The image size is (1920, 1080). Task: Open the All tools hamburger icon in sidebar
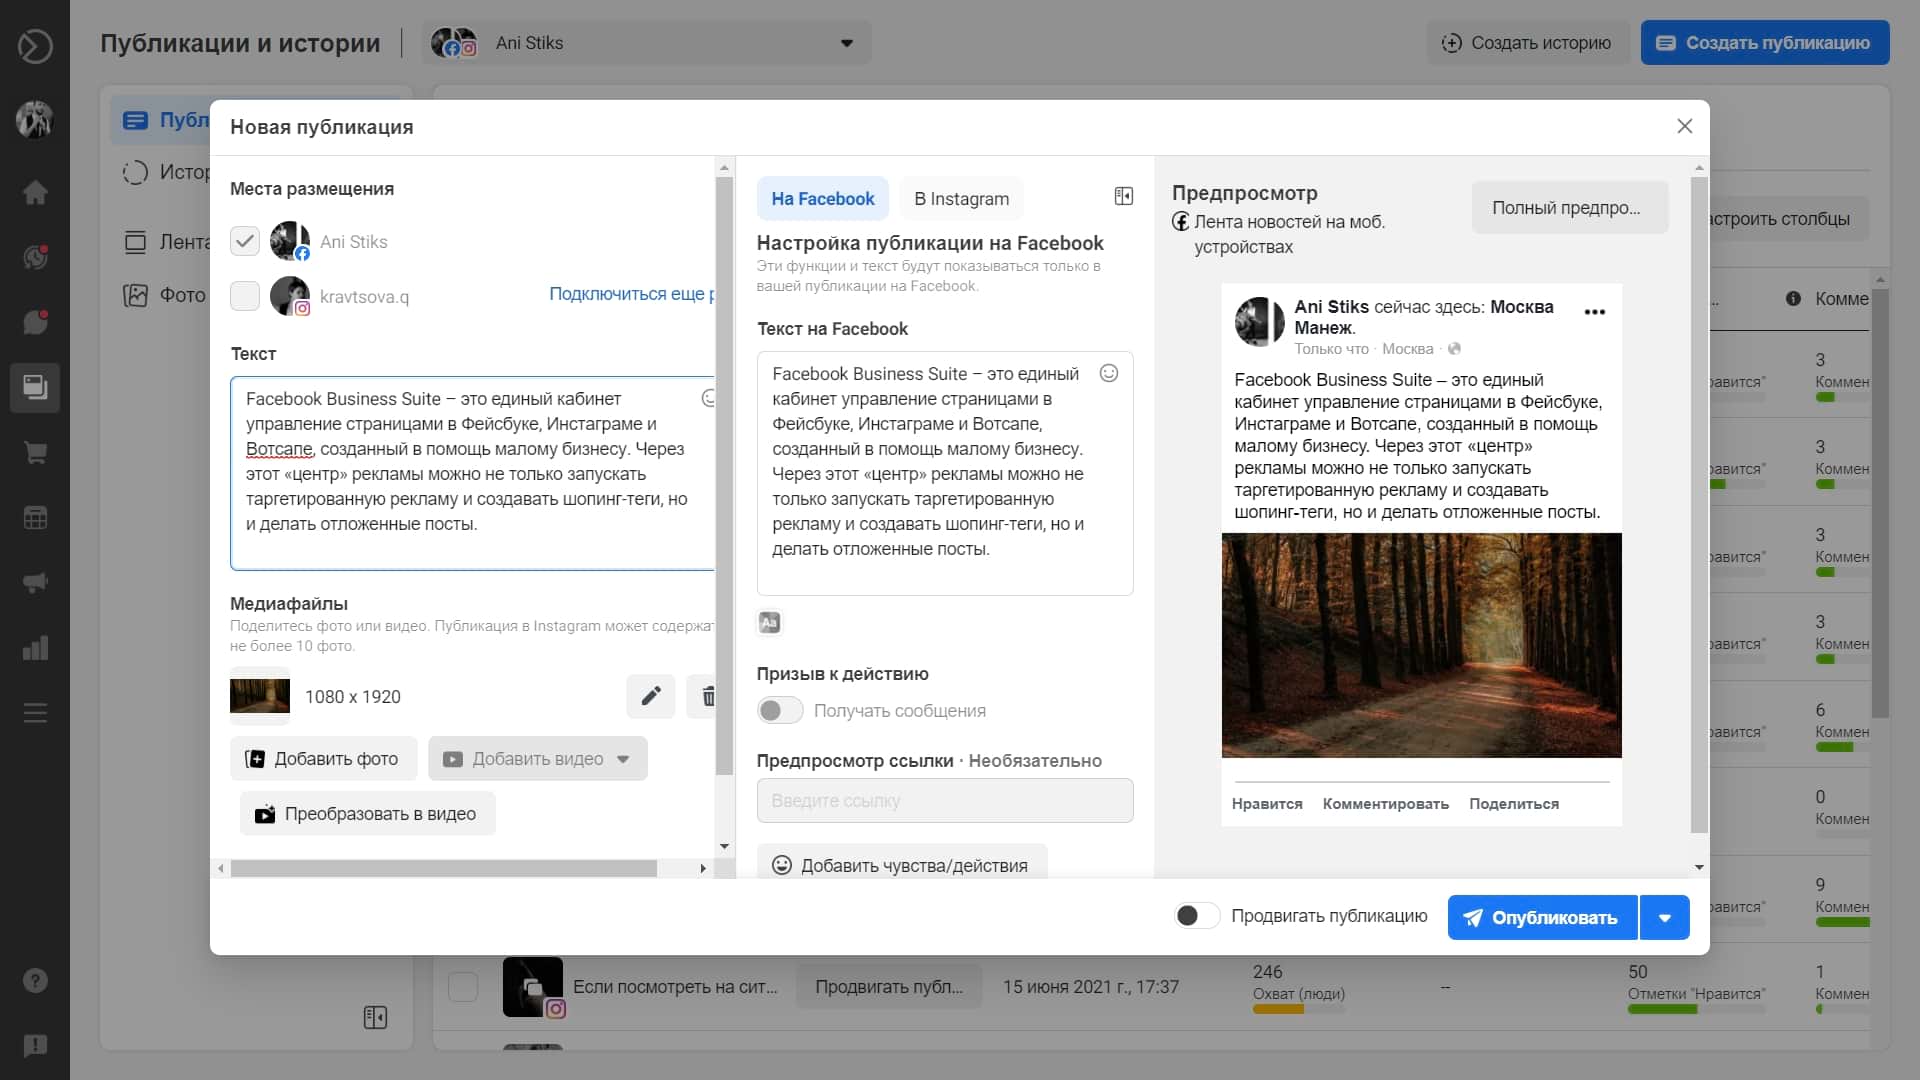(x=35, y=713)
